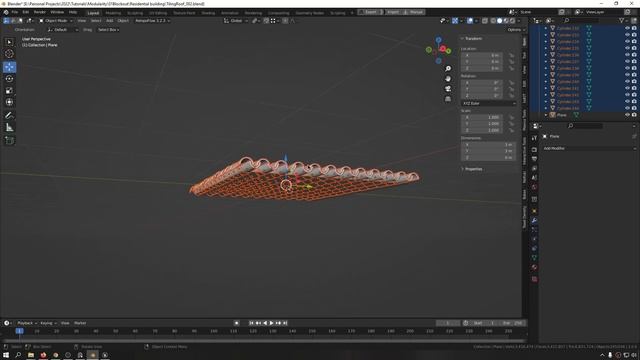Image resolution: width=640 pixels, height=360 pixels.
Task: Disable rendering for Plane camera icon
Action: (x=634, y=115)
